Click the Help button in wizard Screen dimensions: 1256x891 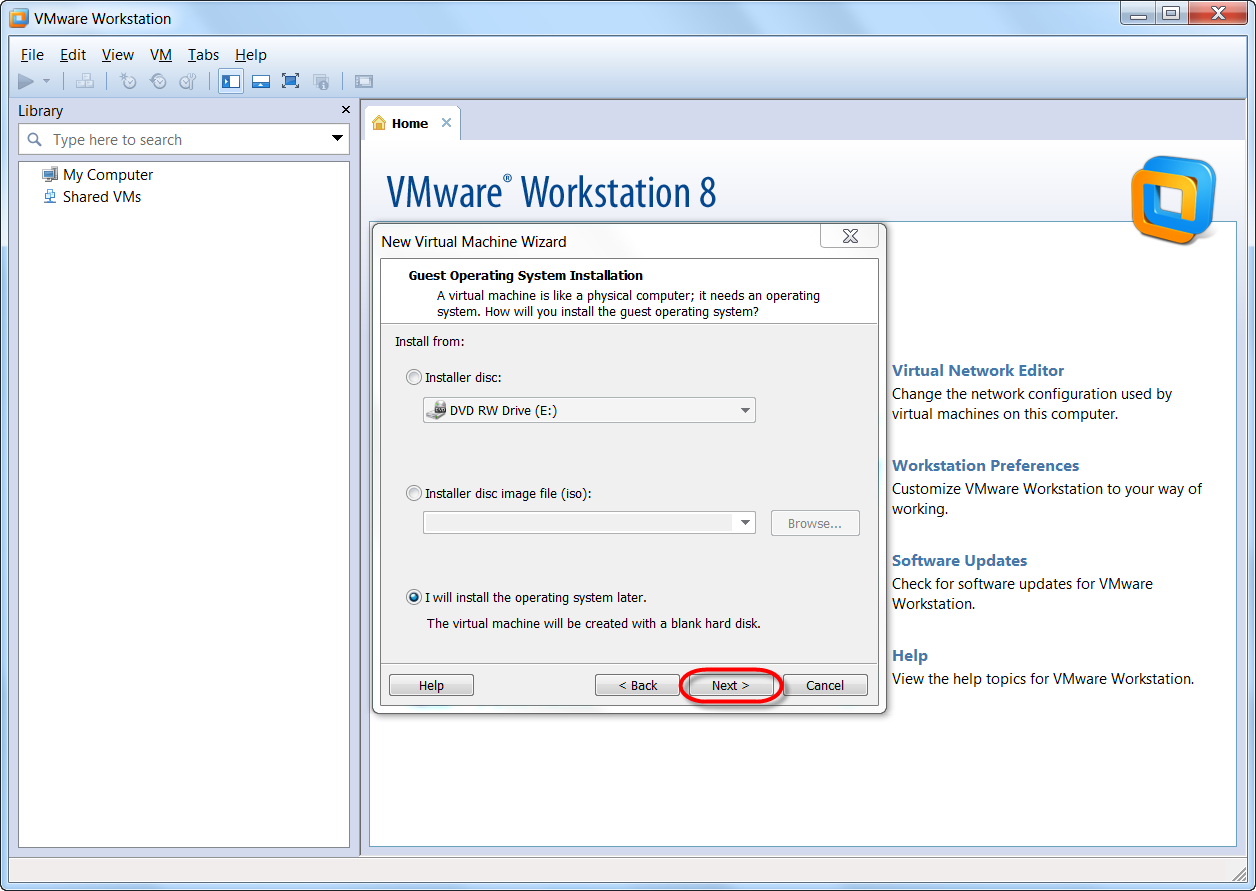pos(431,685)
